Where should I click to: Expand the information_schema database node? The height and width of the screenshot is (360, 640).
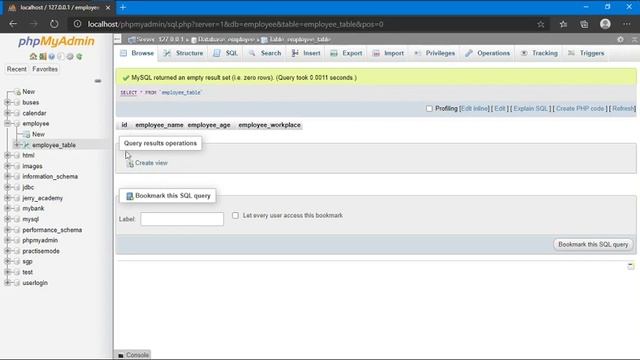click(7, 176)
